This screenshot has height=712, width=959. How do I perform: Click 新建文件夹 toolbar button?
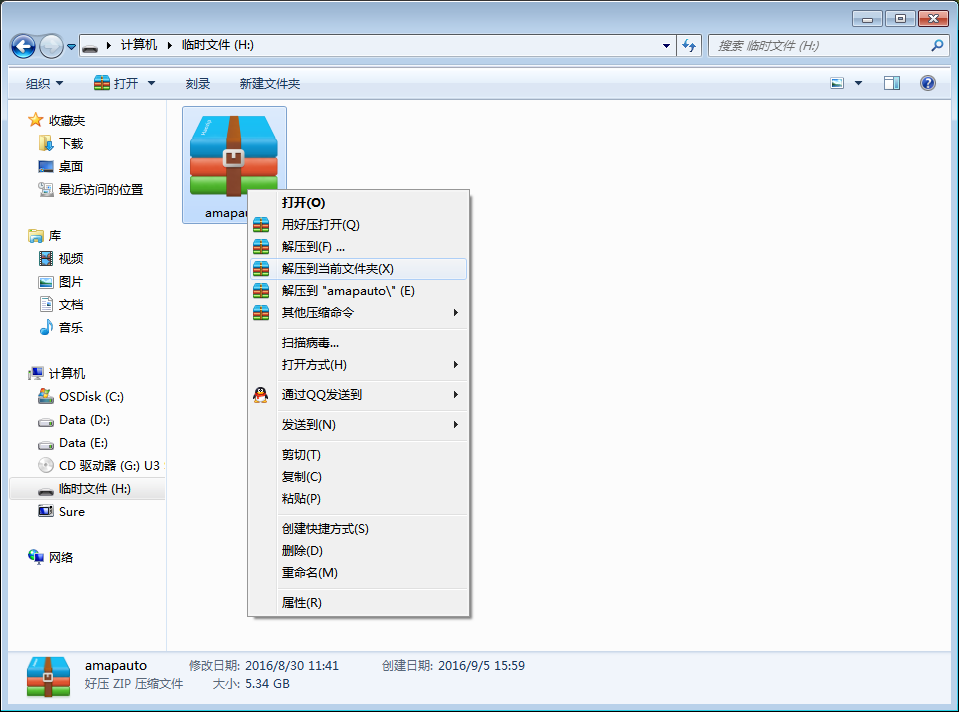[270, 84]
